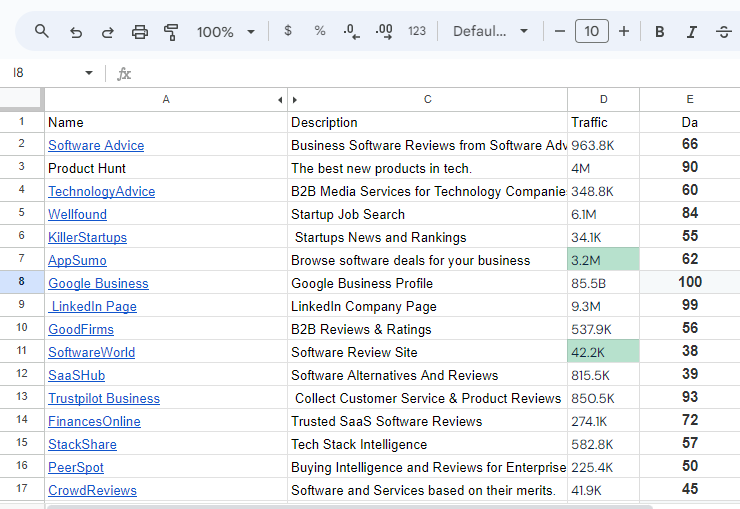Increase decimal places

click(384, 32)
